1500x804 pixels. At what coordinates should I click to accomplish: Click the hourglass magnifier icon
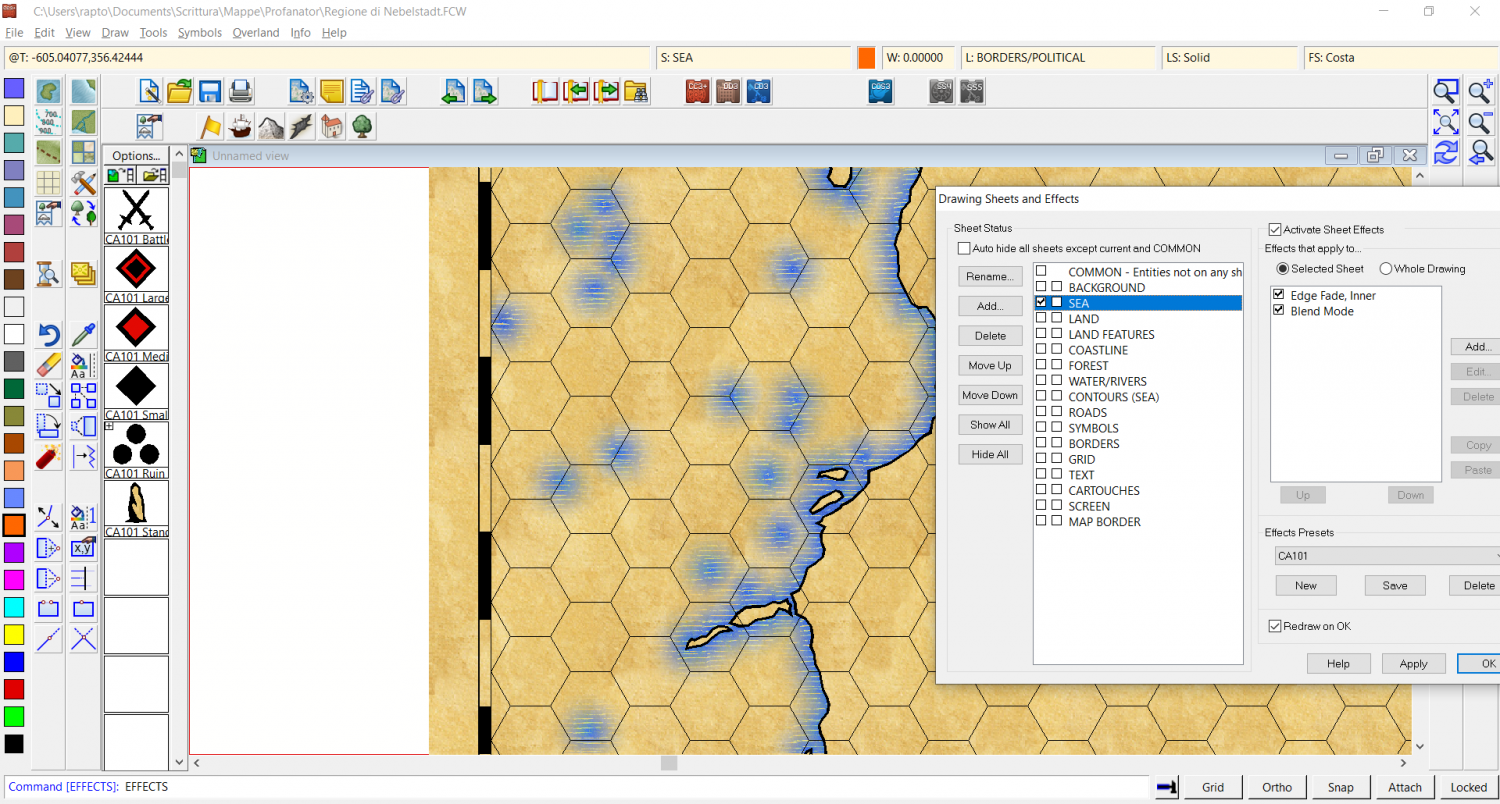coord(48,273)
